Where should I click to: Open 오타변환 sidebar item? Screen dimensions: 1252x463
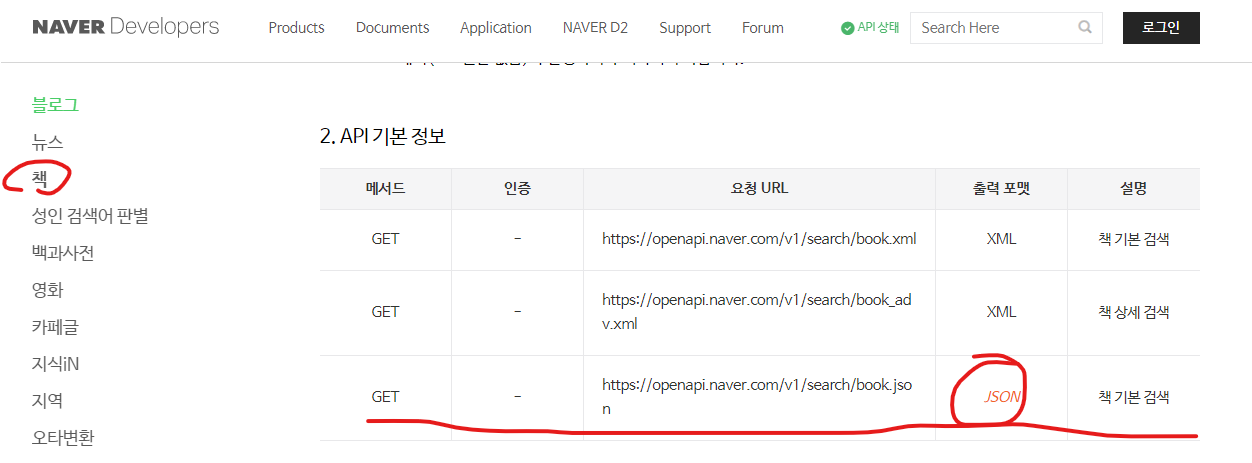tap(63, 438)
